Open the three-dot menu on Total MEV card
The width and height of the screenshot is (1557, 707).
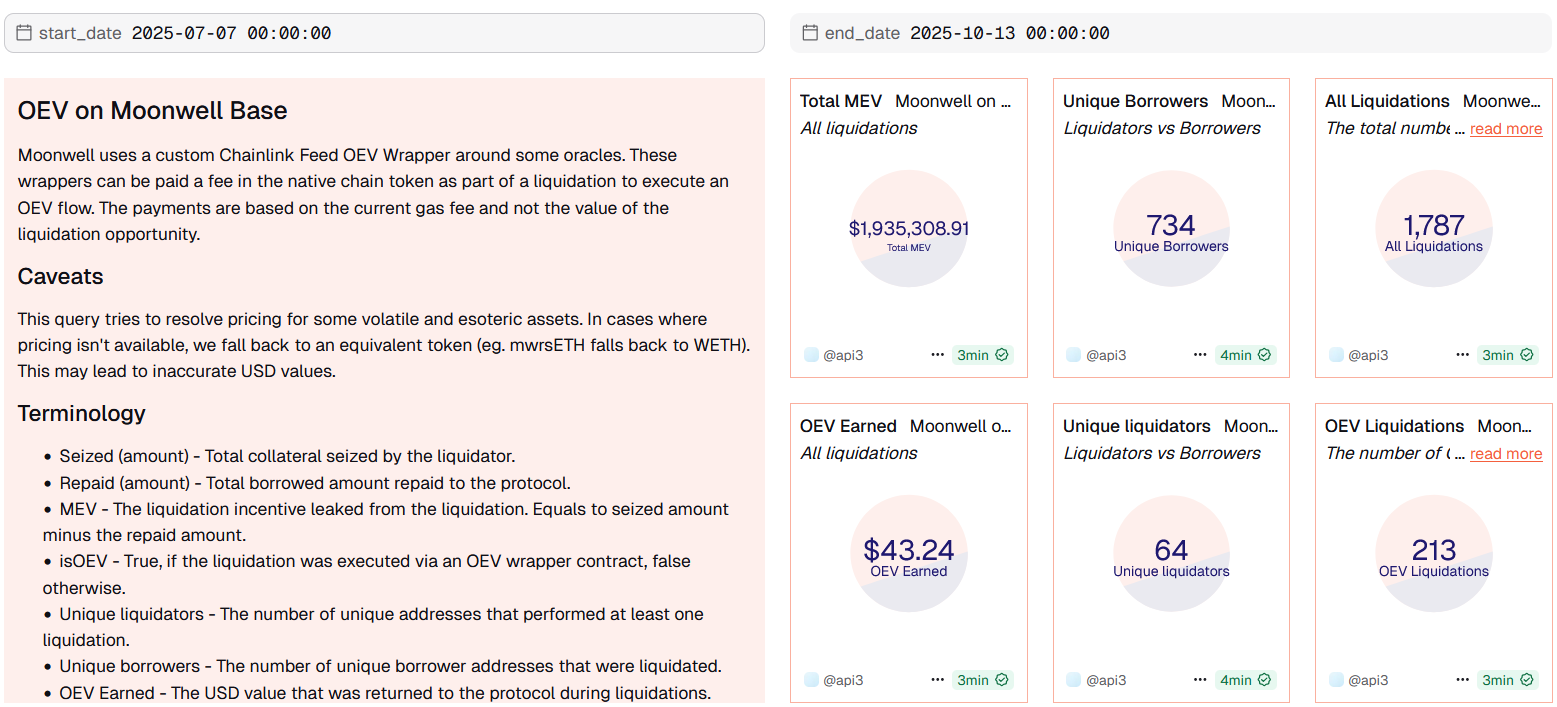click(x=937, y=355)
